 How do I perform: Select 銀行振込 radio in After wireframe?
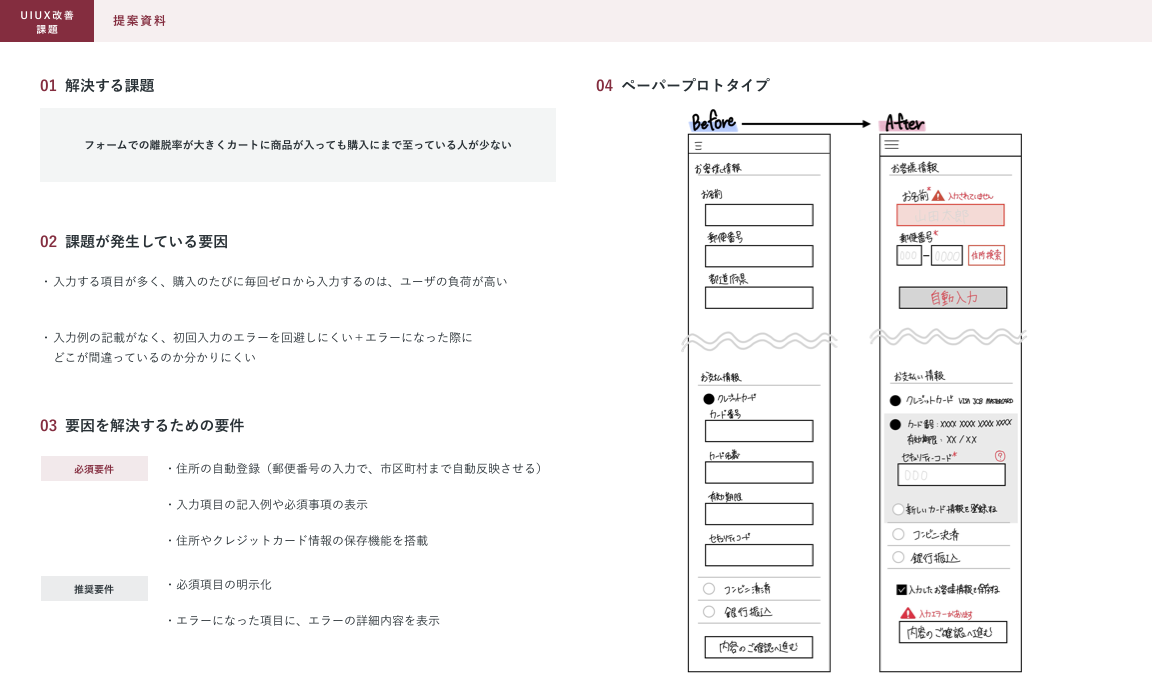(898, 557)
